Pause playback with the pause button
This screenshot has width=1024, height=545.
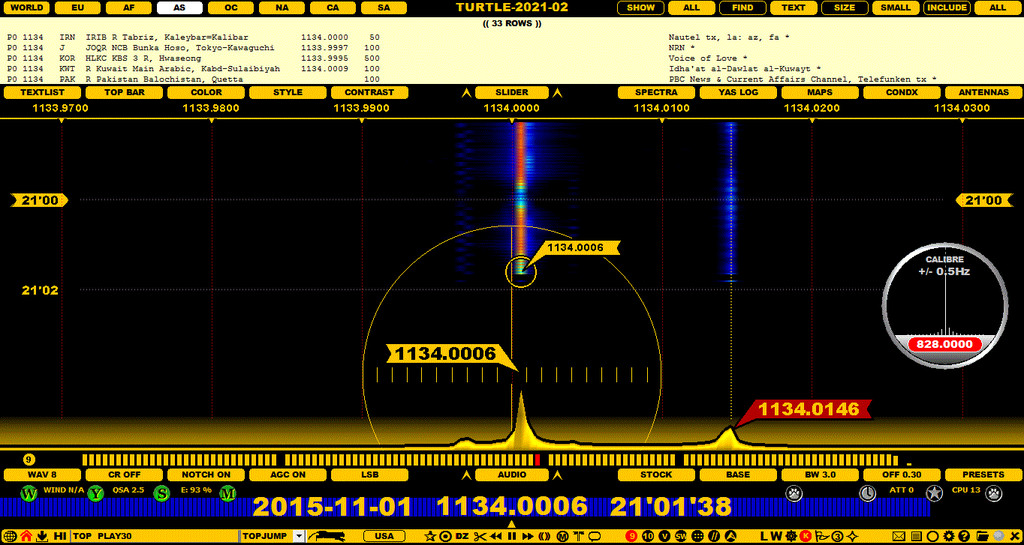click(x=512, y=536)
